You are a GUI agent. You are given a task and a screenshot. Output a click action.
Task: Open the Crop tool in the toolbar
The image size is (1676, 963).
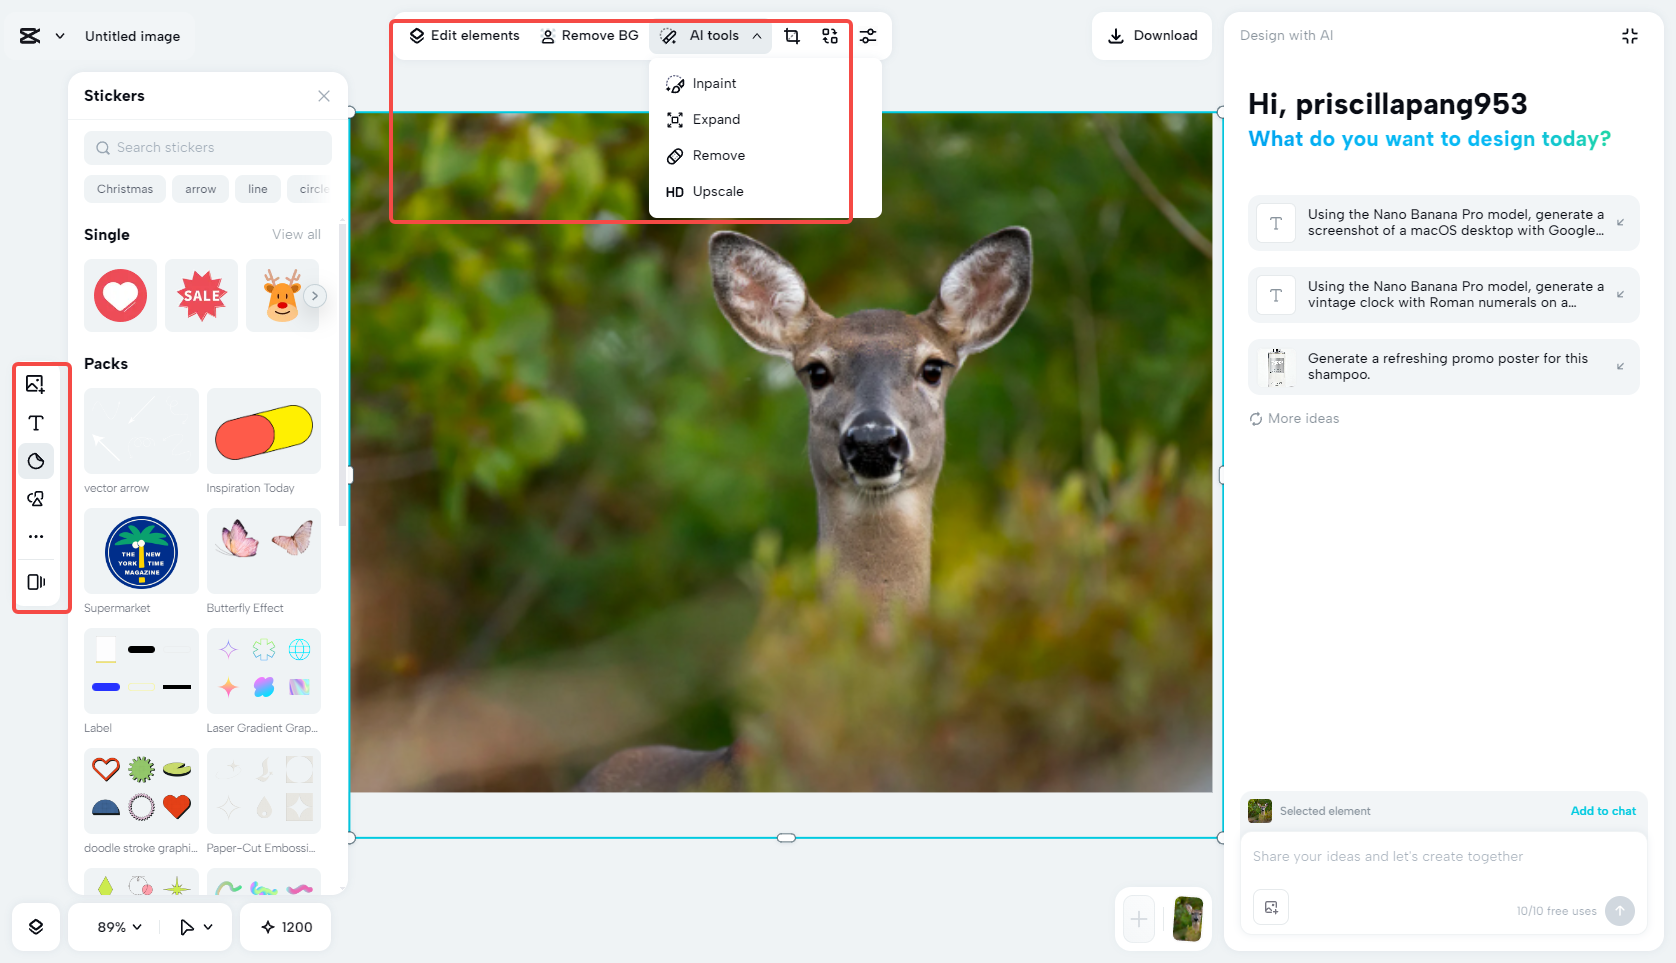pyautogui.click(x=791, y=35)
